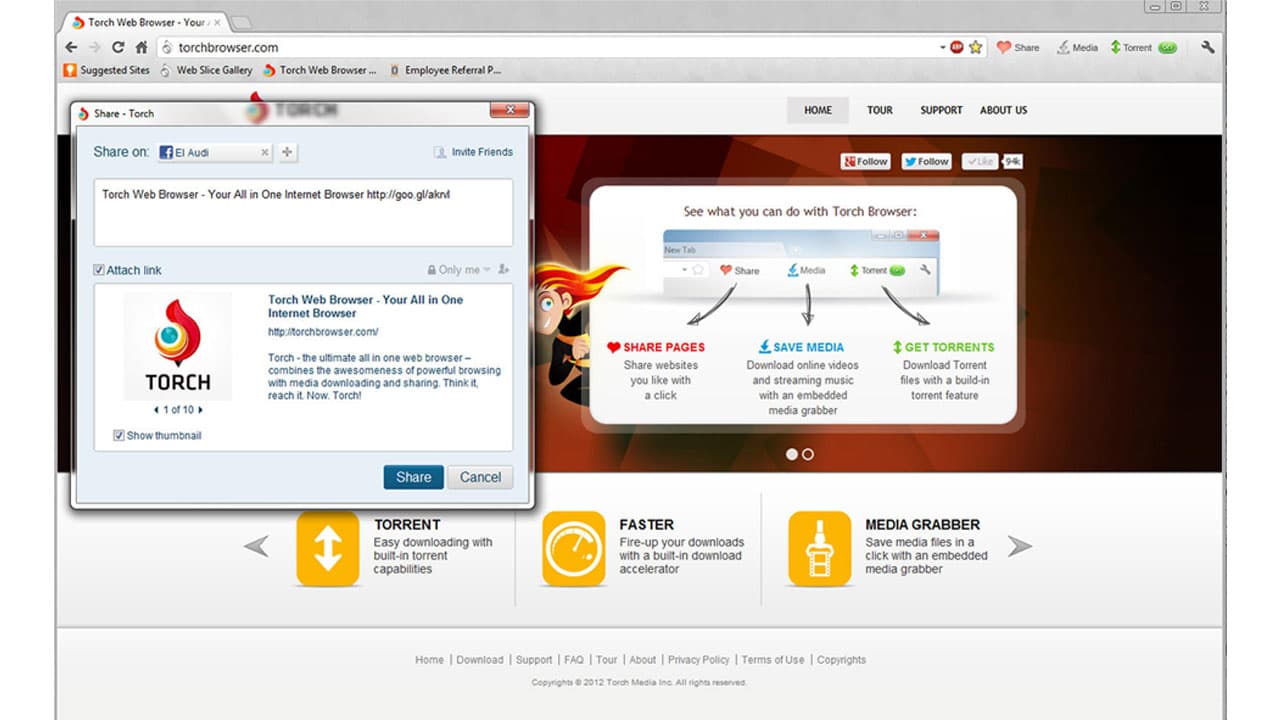The image size is (1280, 720).
Task: Uncheck the Attach link checkbox
Action: (x=99, y=269)
